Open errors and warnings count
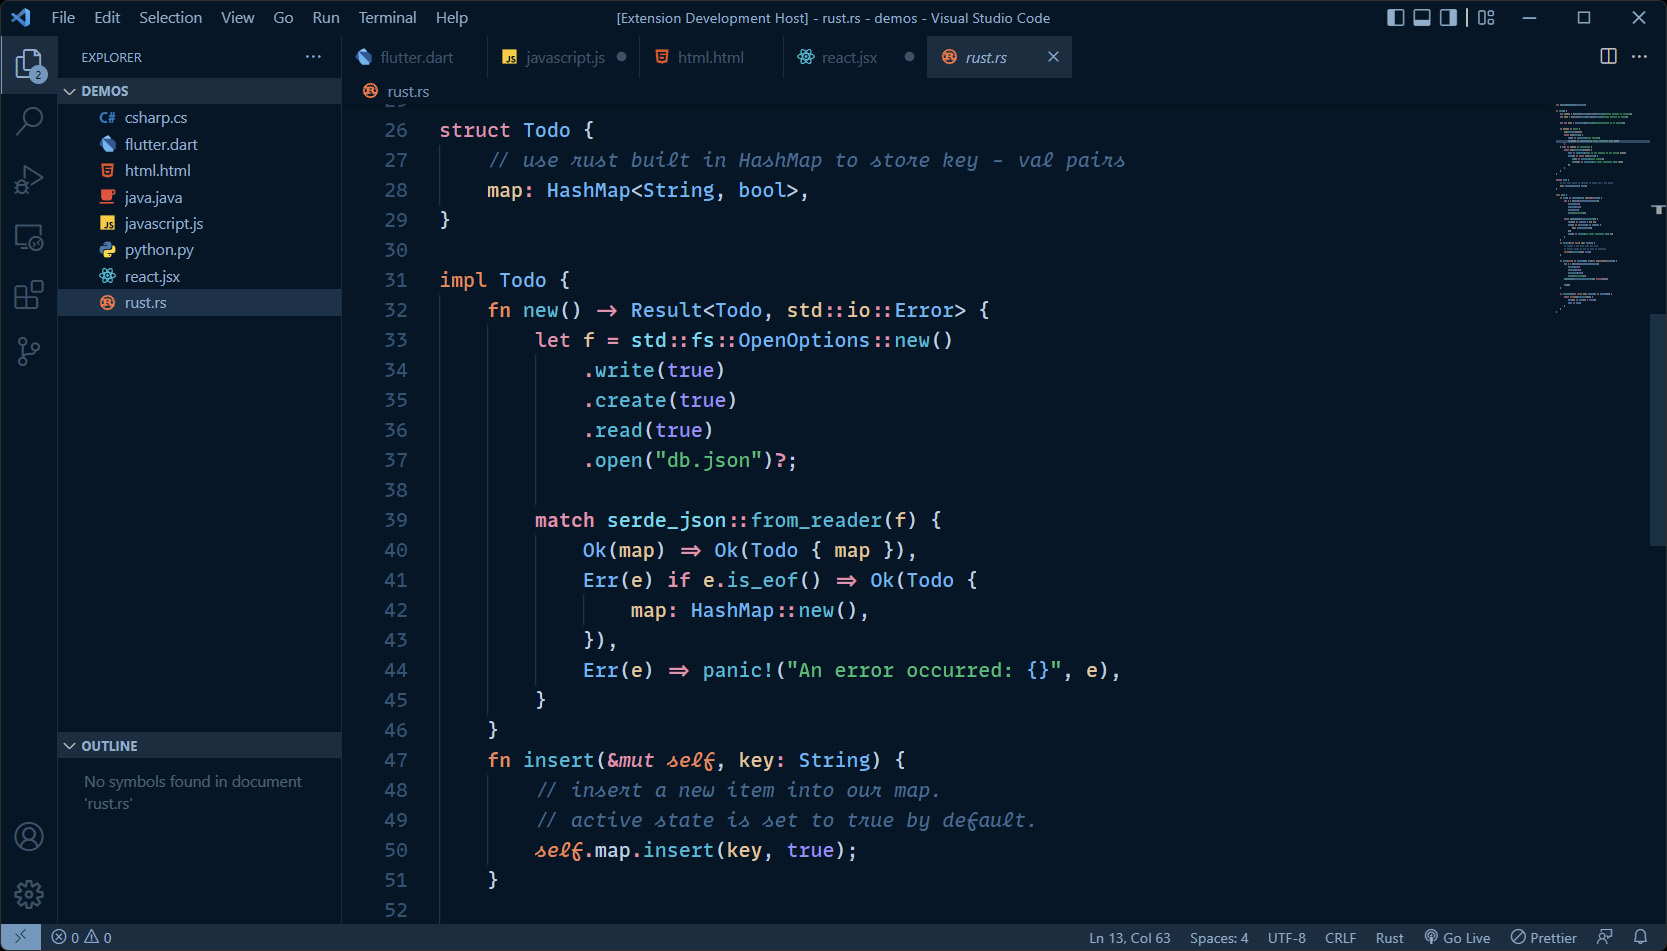The width and height of the screenshot is (1667, 951). (82, 937)
